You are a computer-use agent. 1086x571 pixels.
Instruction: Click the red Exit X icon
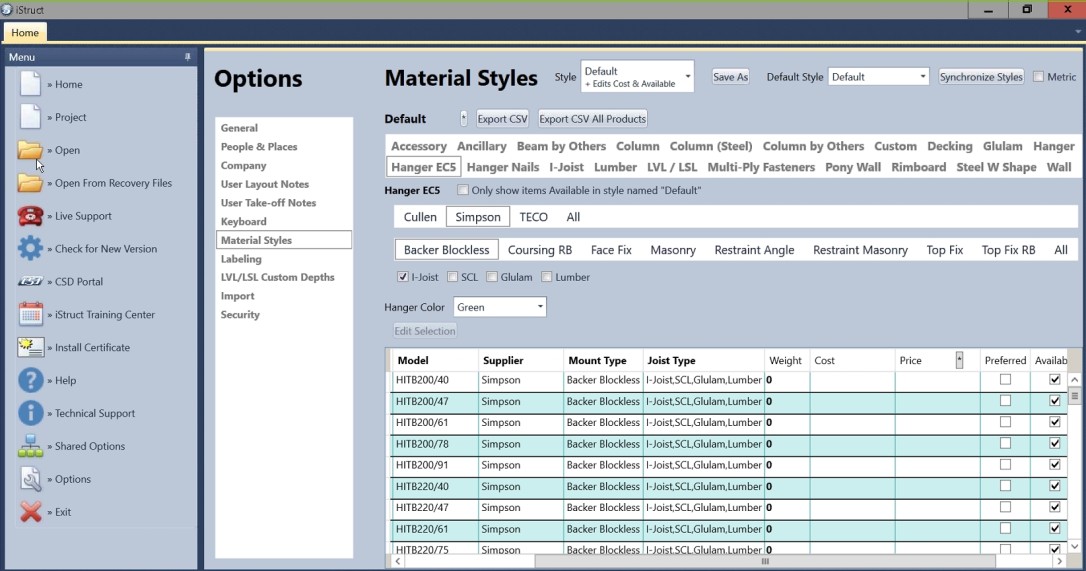tap(30, 512)
